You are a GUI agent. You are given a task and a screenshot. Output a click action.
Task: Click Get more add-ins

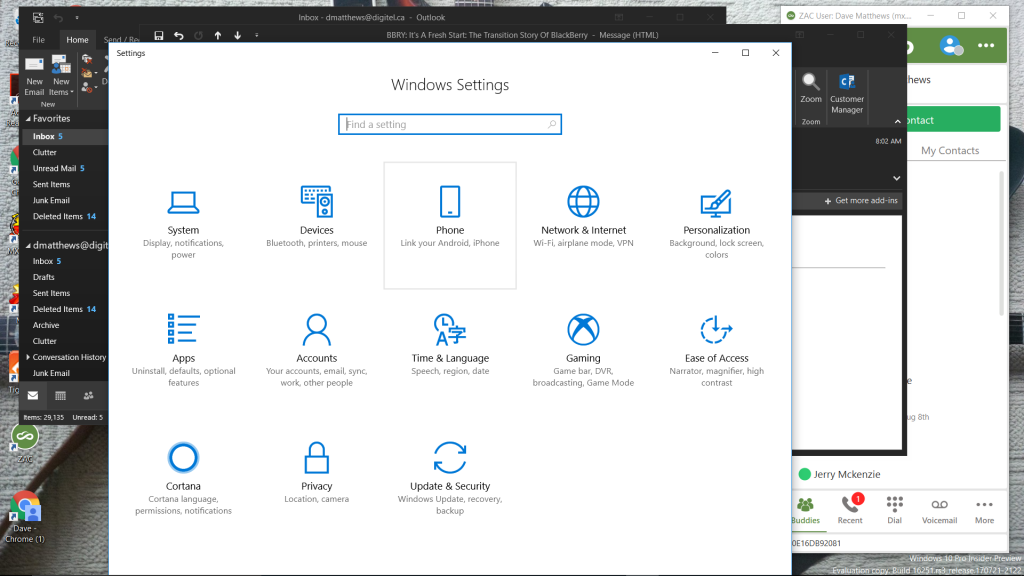[861, 200]
